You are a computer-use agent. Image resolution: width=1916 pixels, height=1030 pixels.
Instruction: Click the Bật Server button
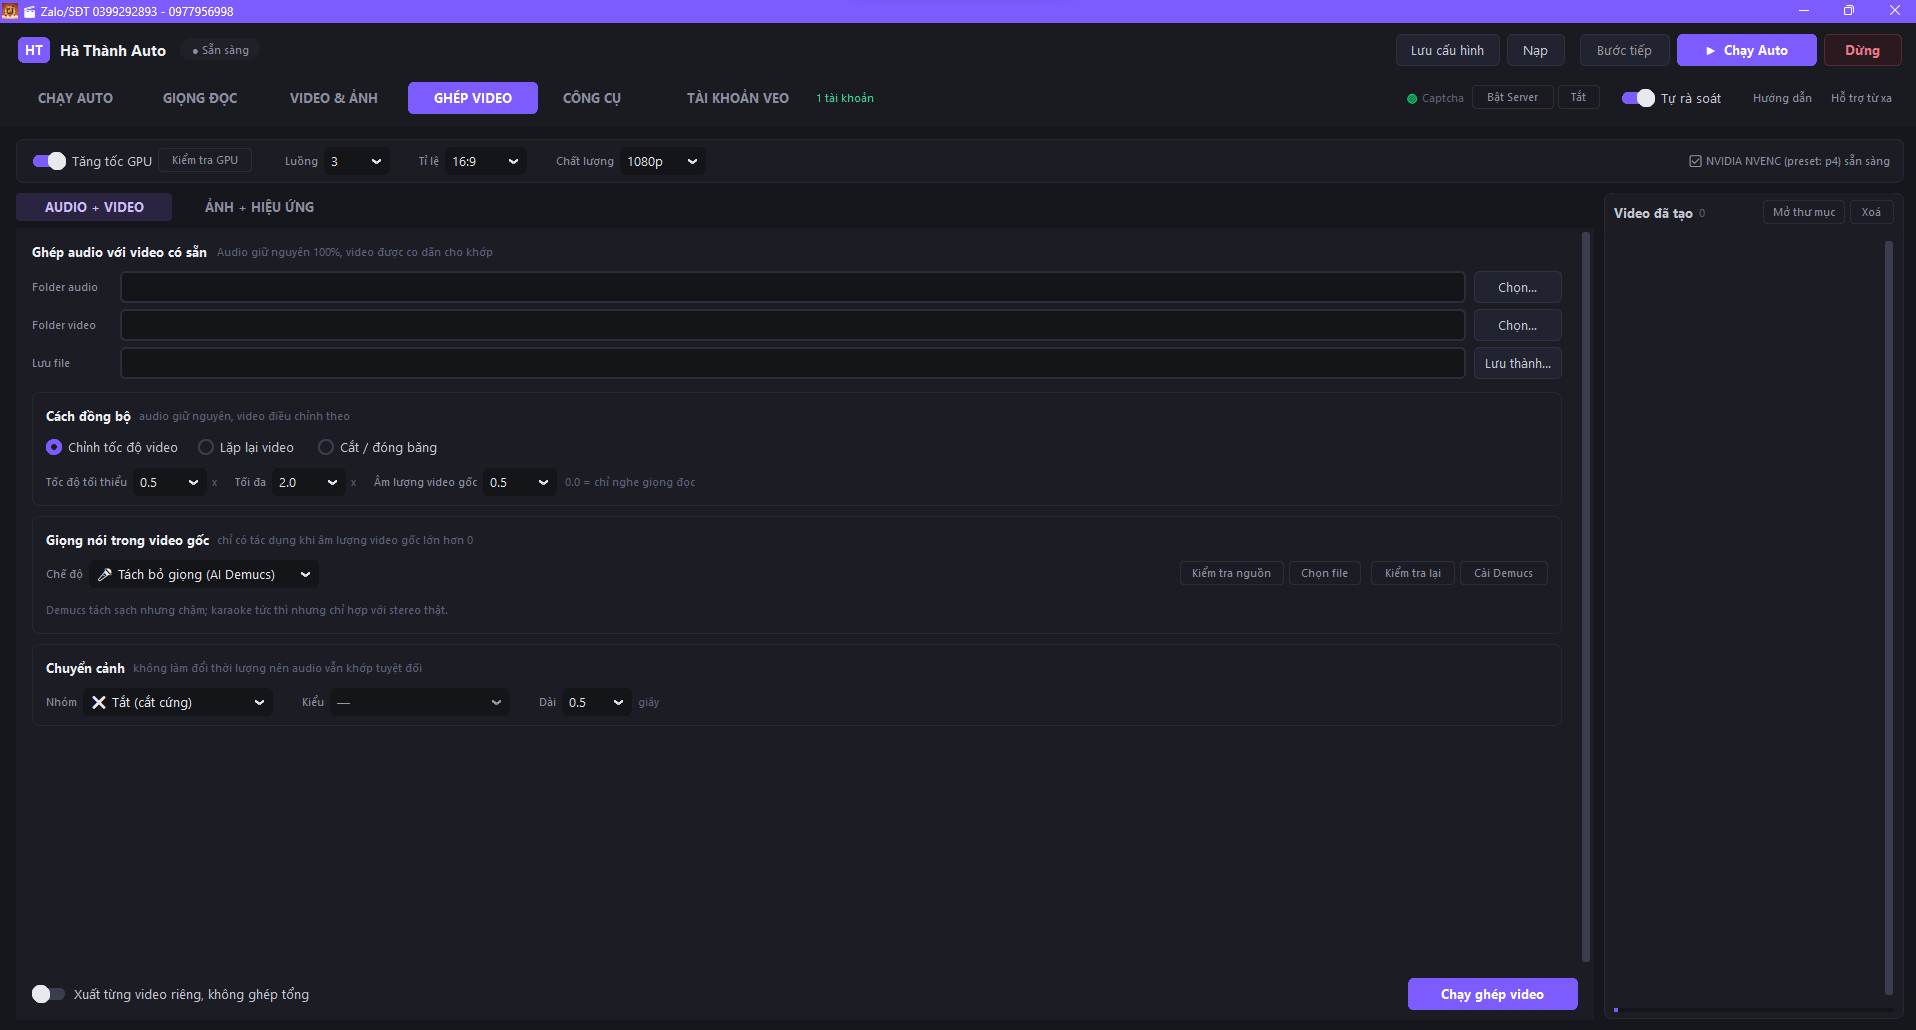[x=1512, y=97]
